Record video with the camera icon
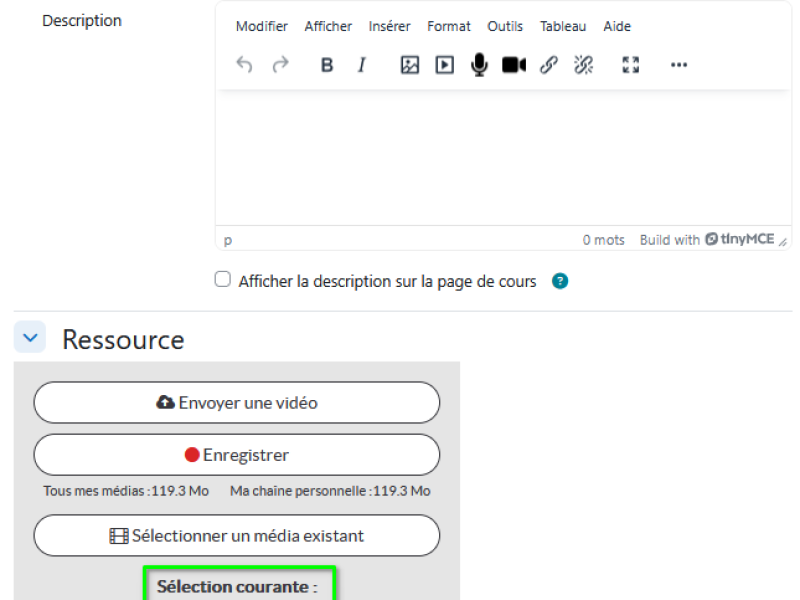The image size is (800, 600). [x=514, y=65]
